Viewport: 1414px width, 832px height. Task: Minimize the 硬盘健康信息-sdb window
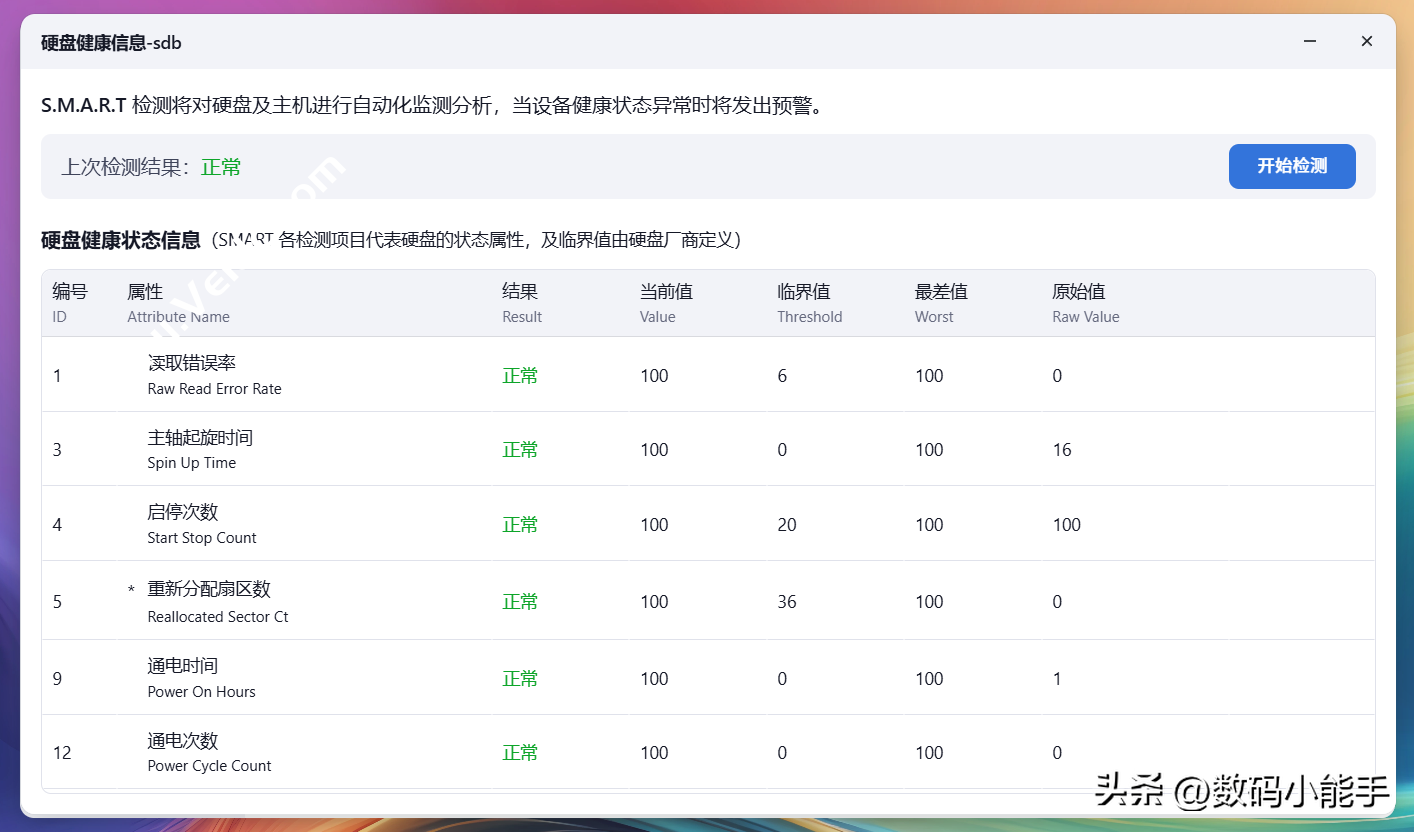tap(1310, 42)
